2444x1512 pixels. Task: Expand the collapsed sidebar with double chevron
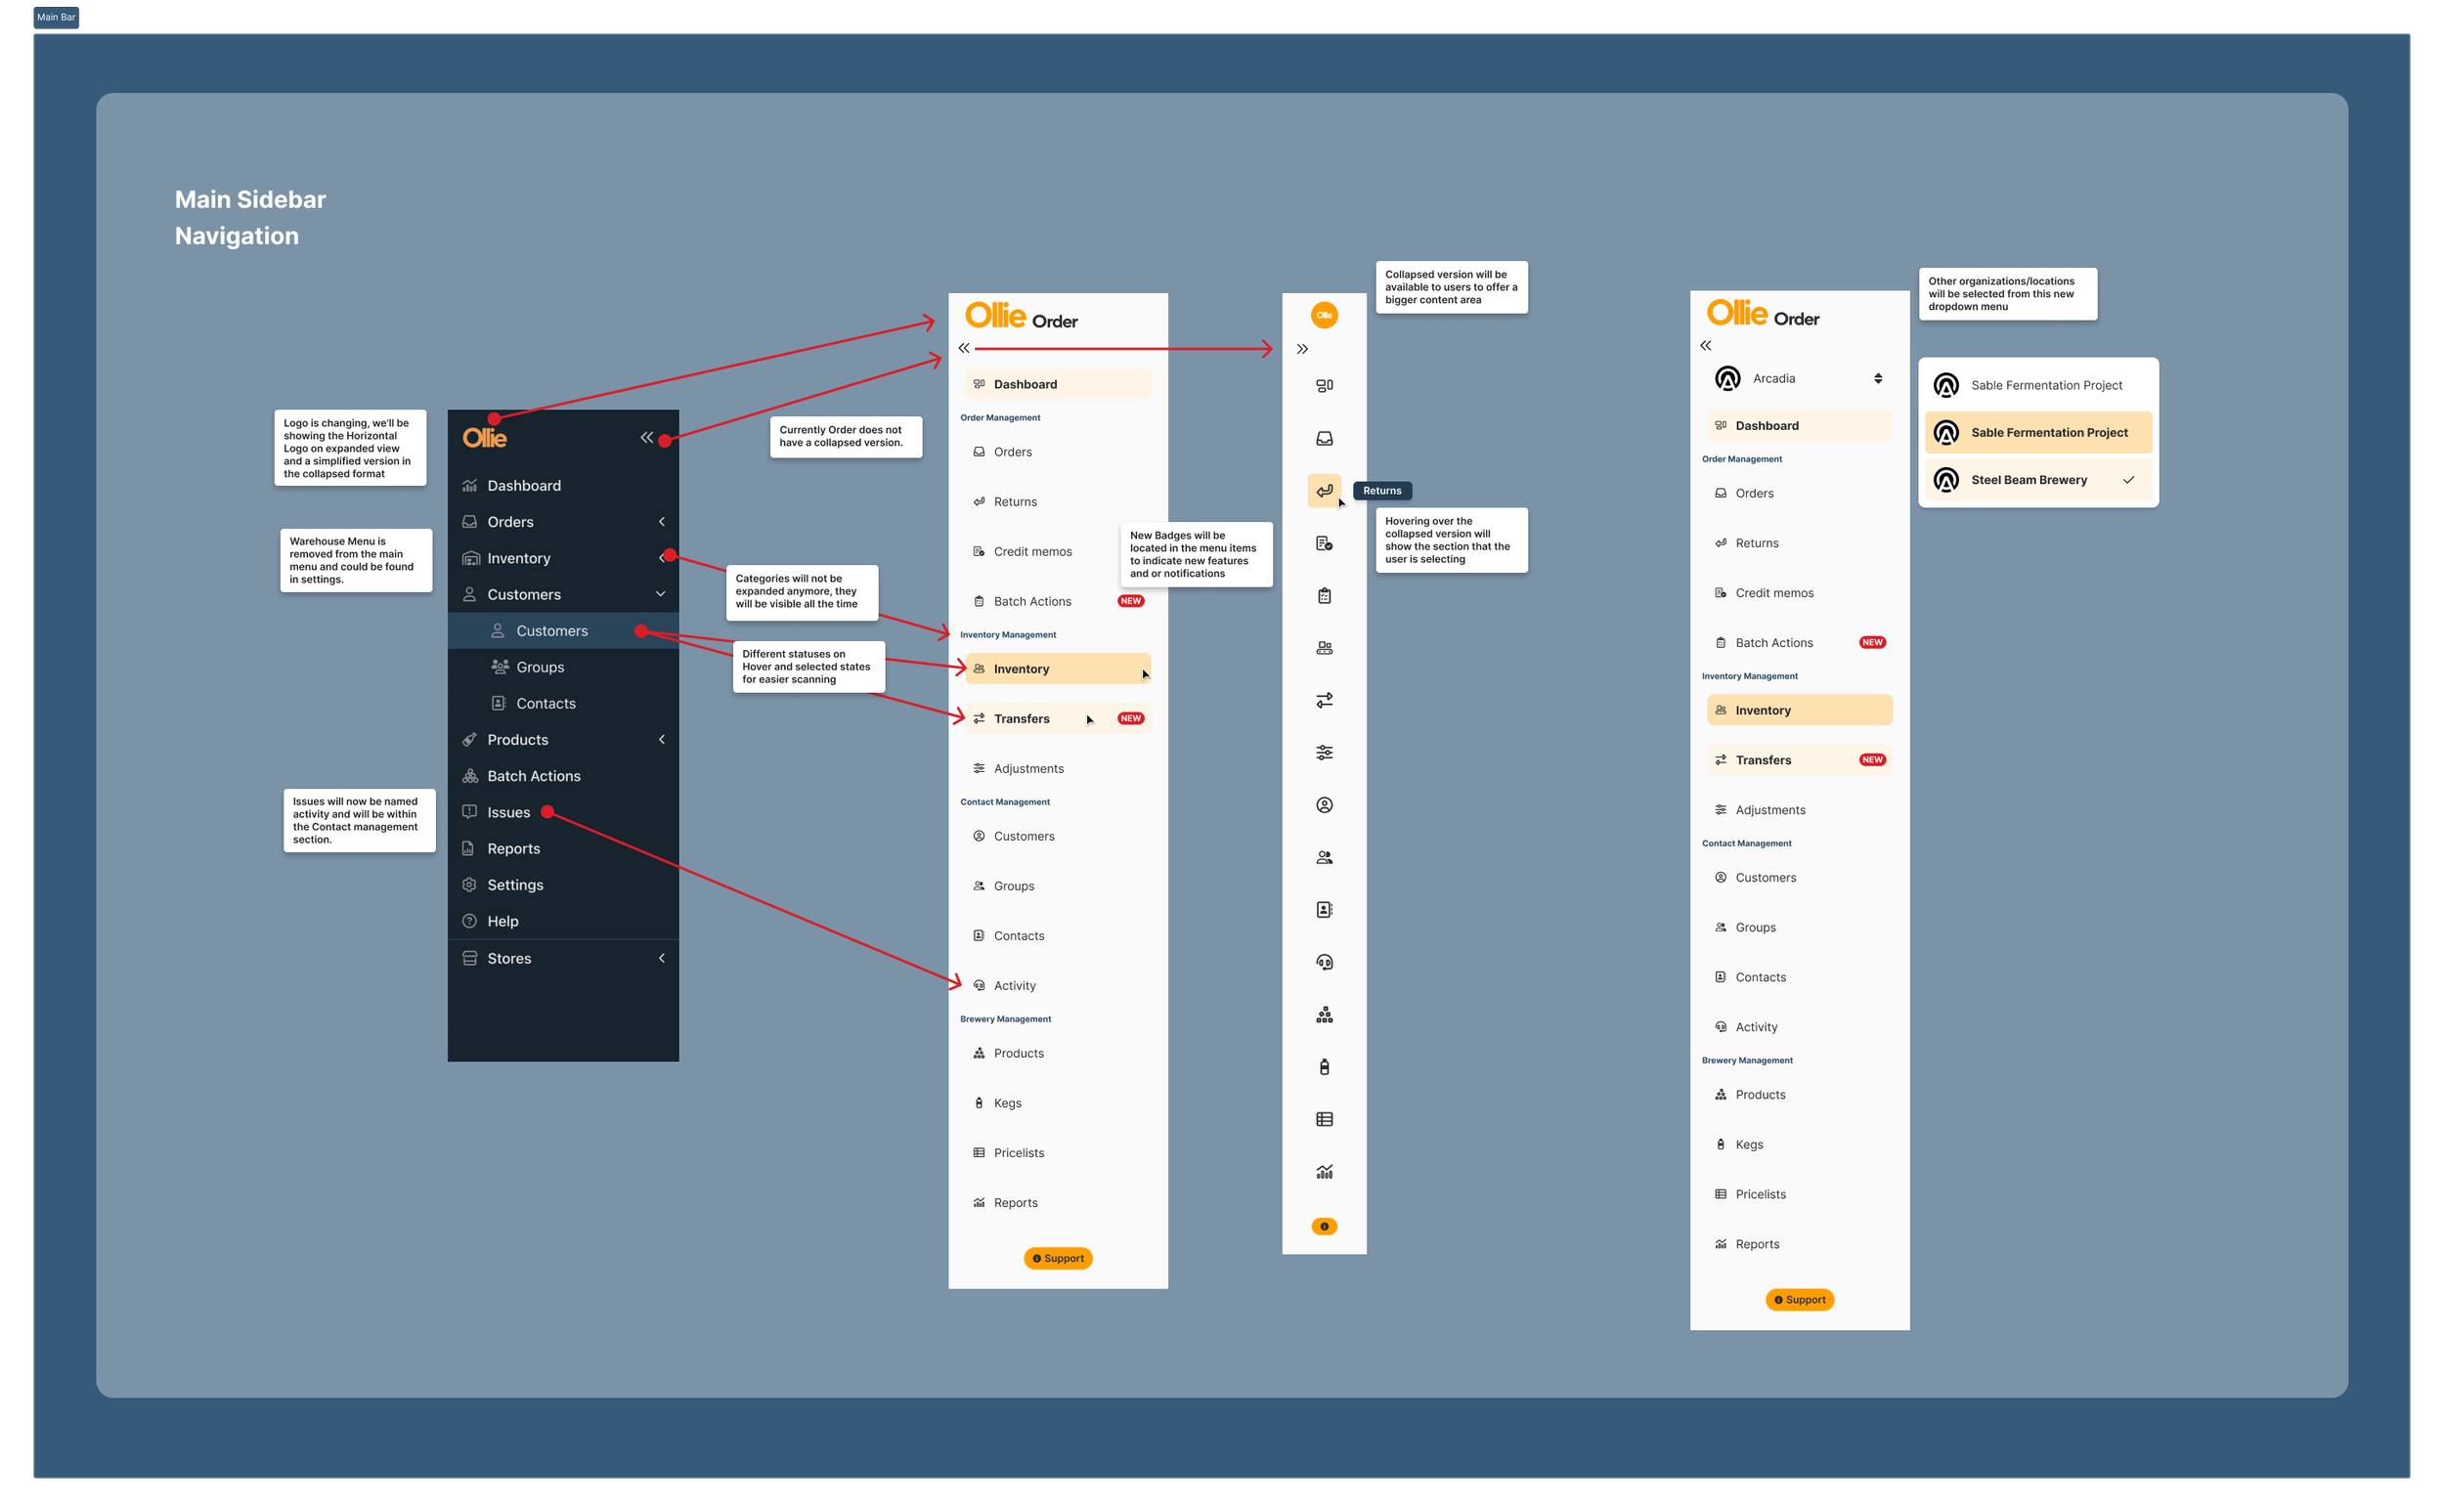[x=1302, y=349]
